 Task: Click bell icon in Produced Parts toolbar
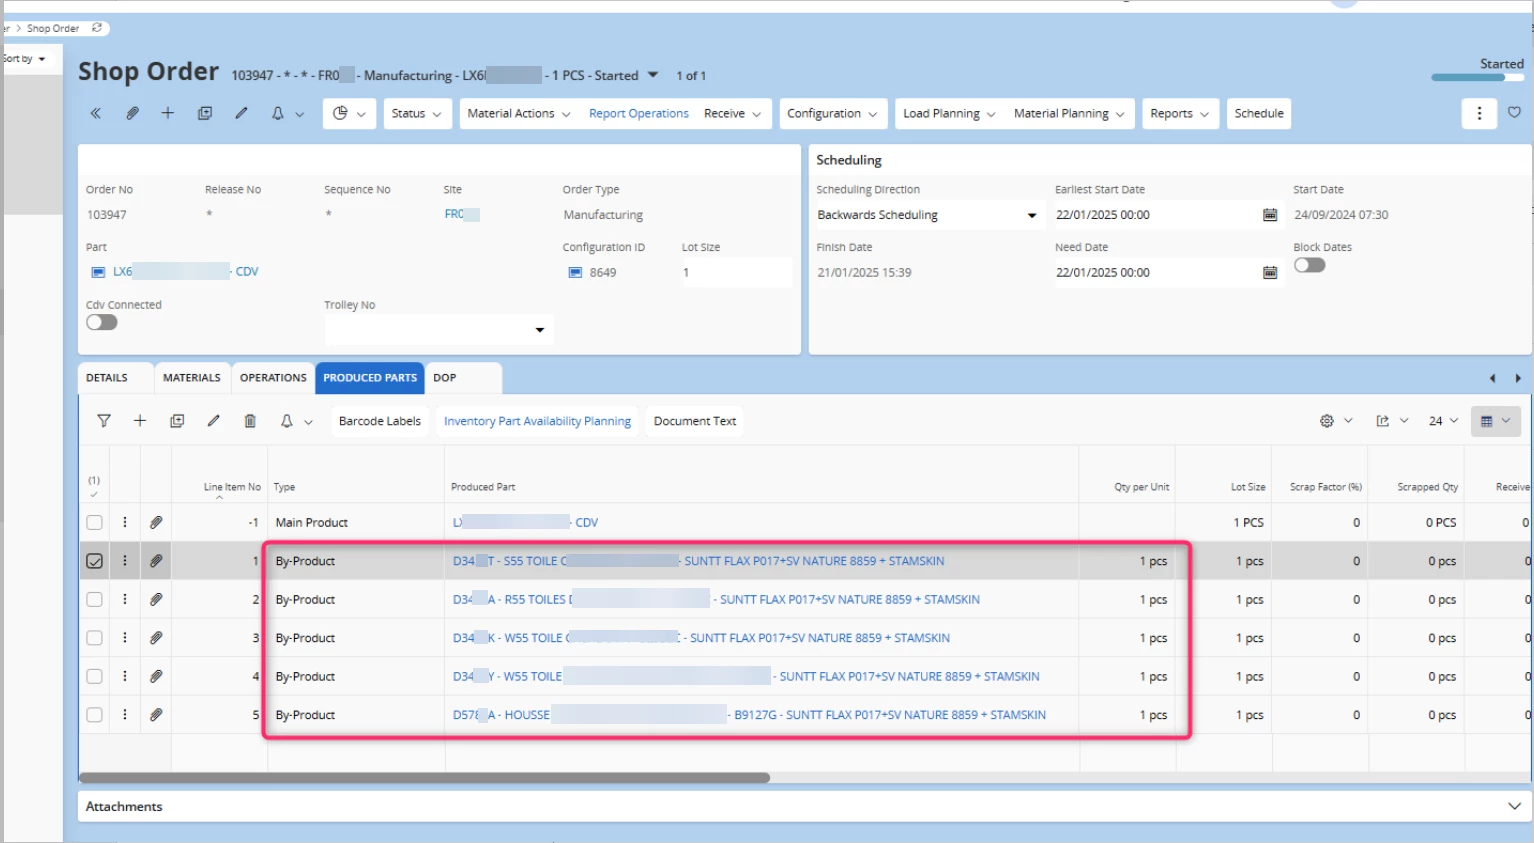287,421
